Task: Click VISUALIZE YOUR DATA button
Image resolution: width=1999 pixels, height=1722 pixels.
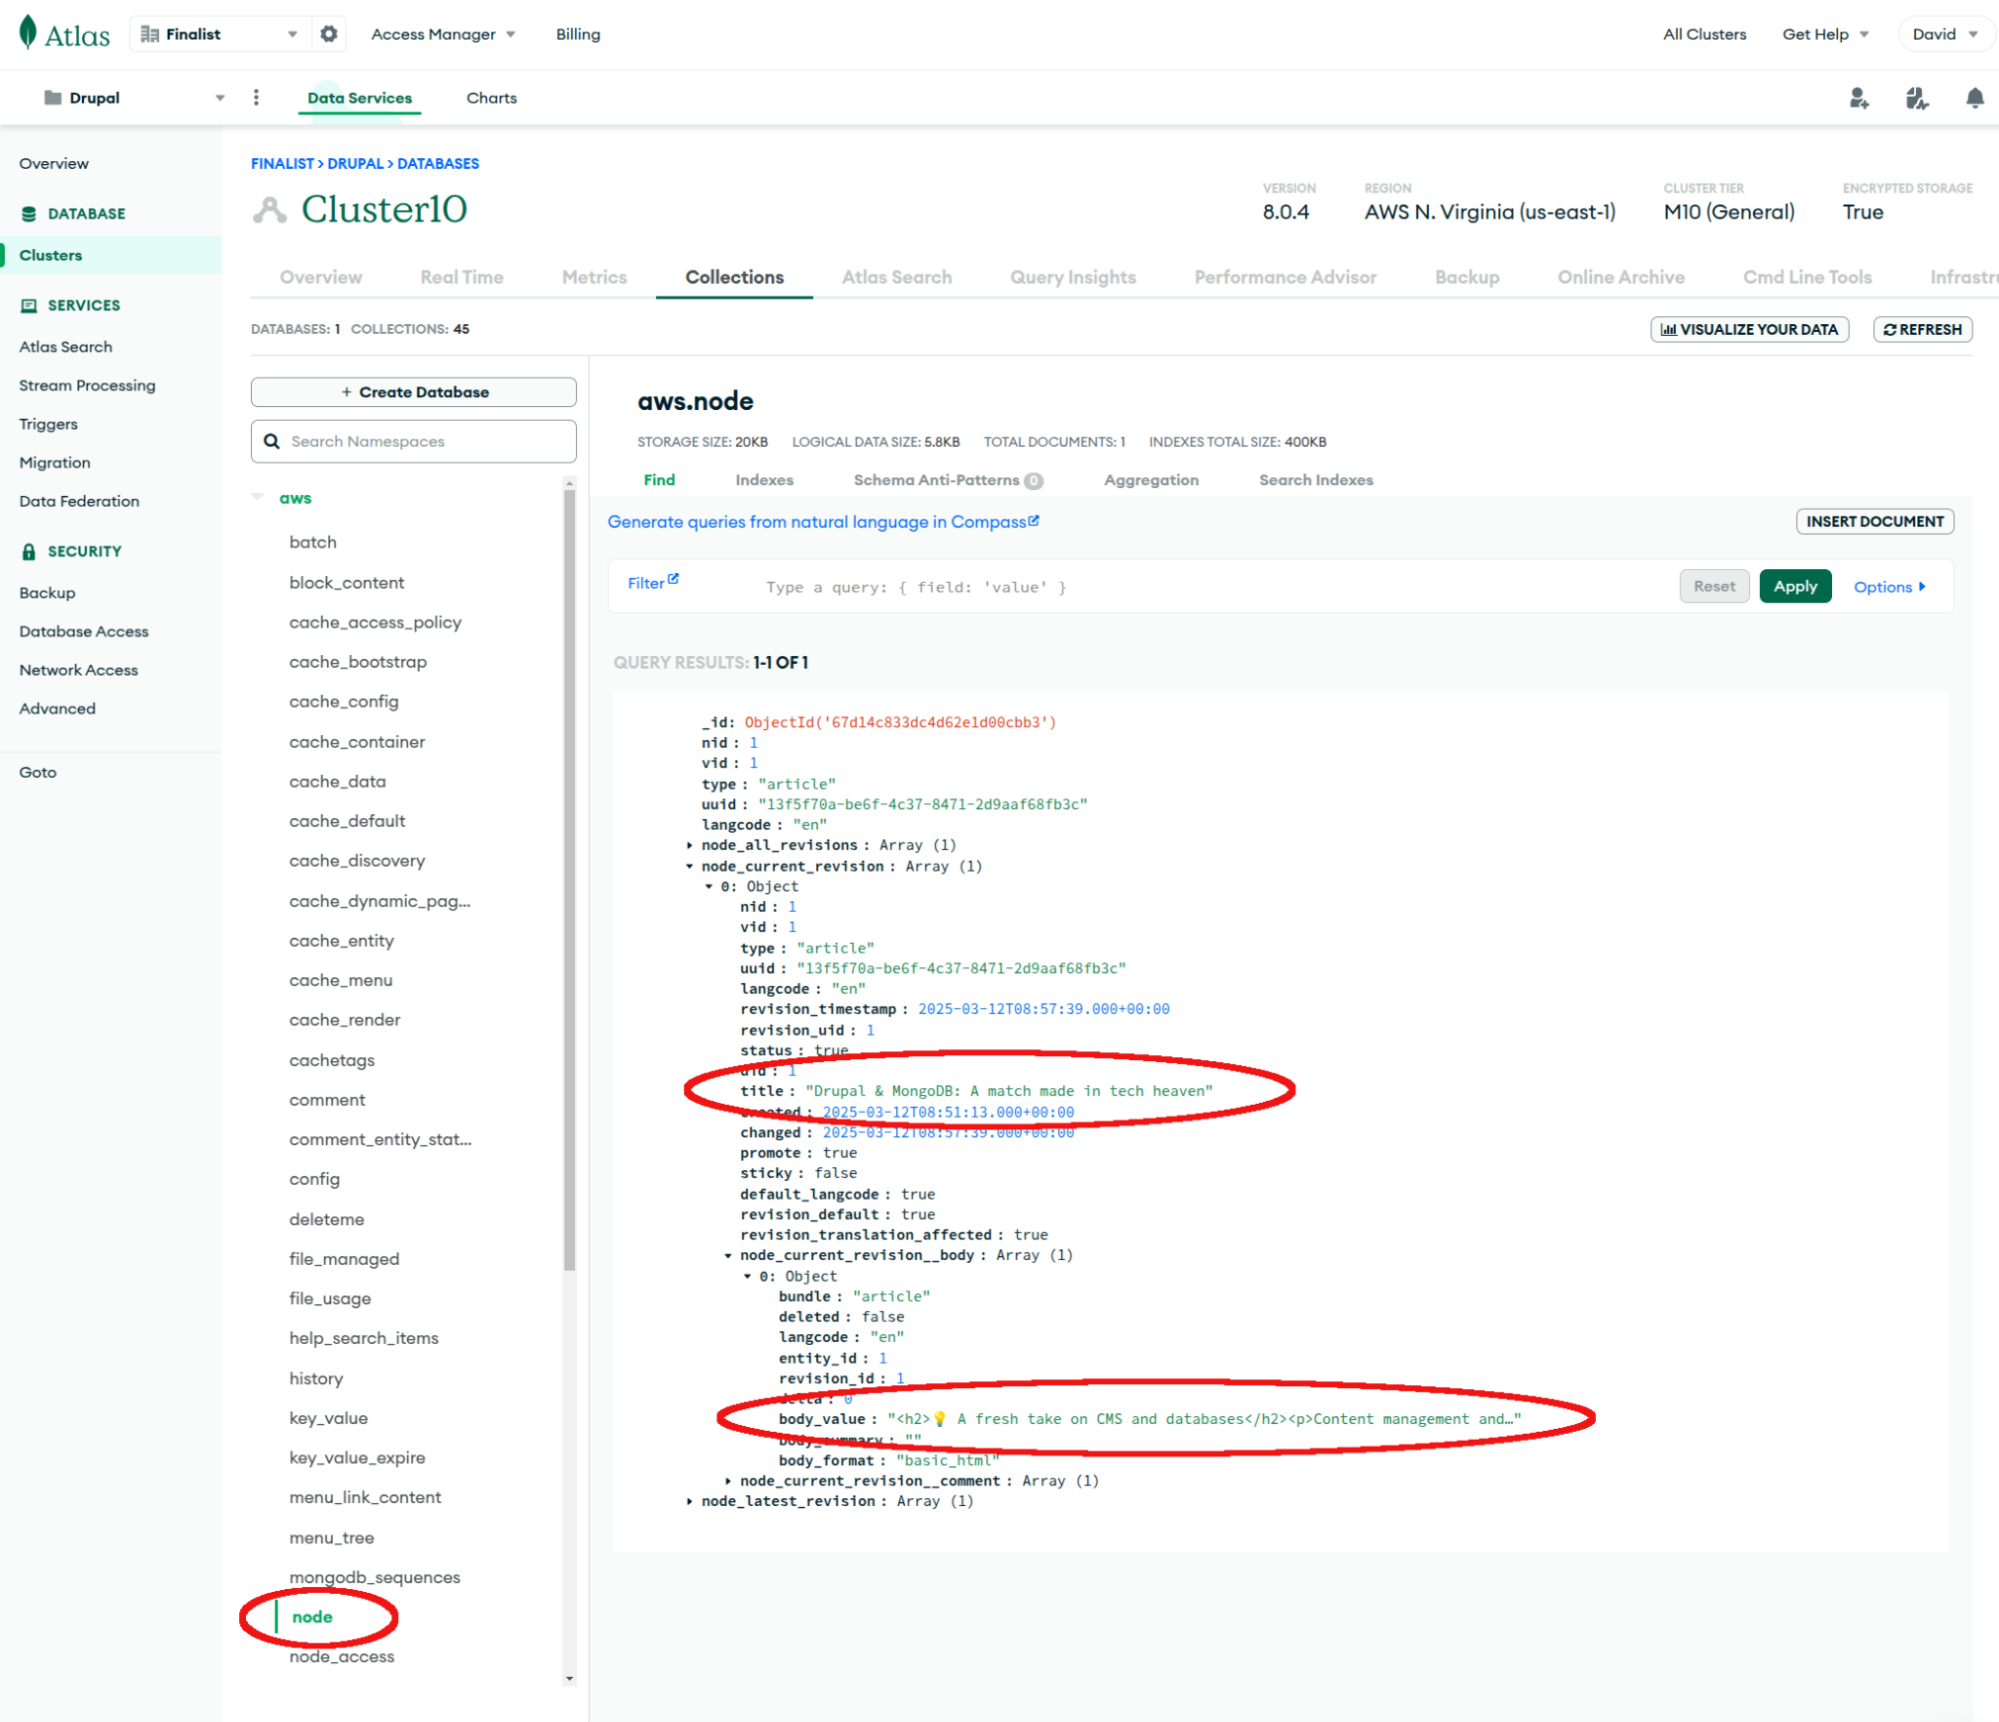Action: (x=1749, y=329)
